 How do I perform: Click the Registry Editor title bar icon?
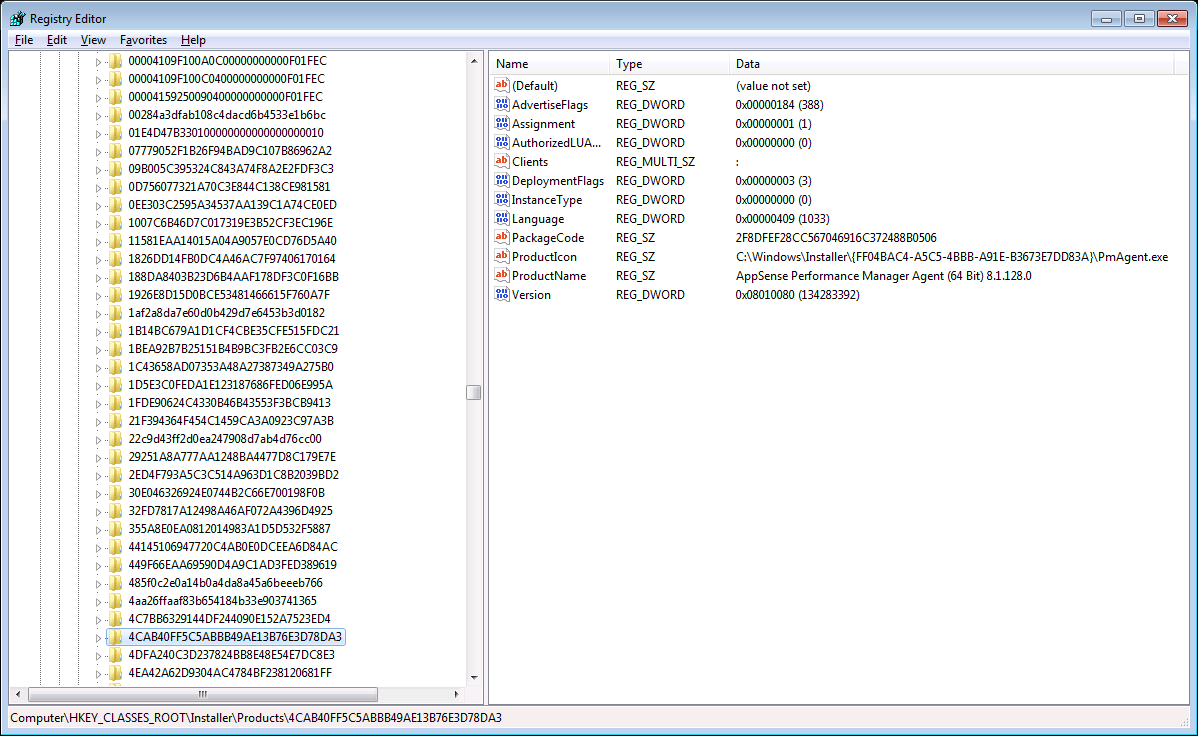coord(18,18)
